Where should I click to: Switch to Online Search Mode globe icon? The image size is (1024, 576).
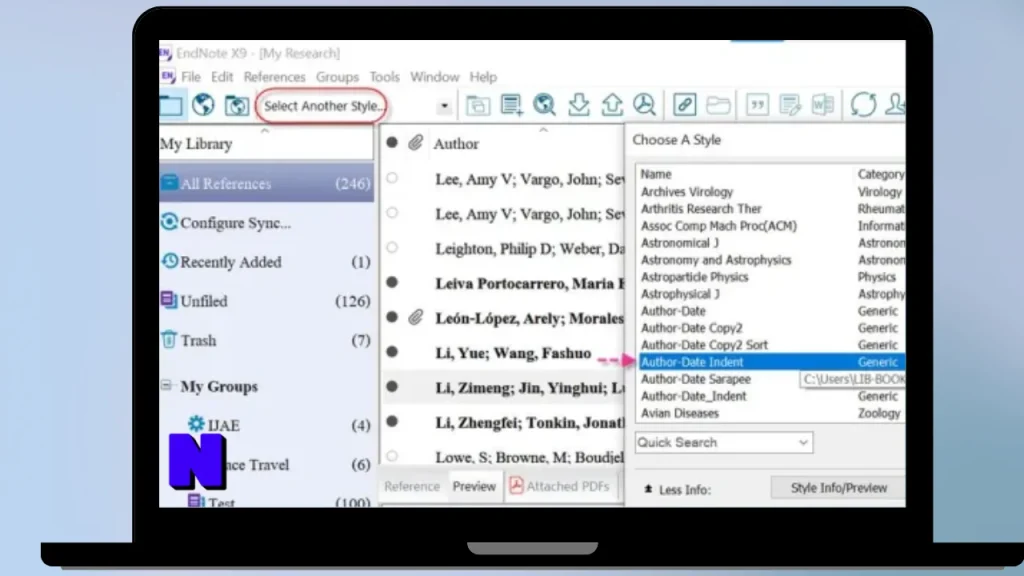click(x=203, y=104)
